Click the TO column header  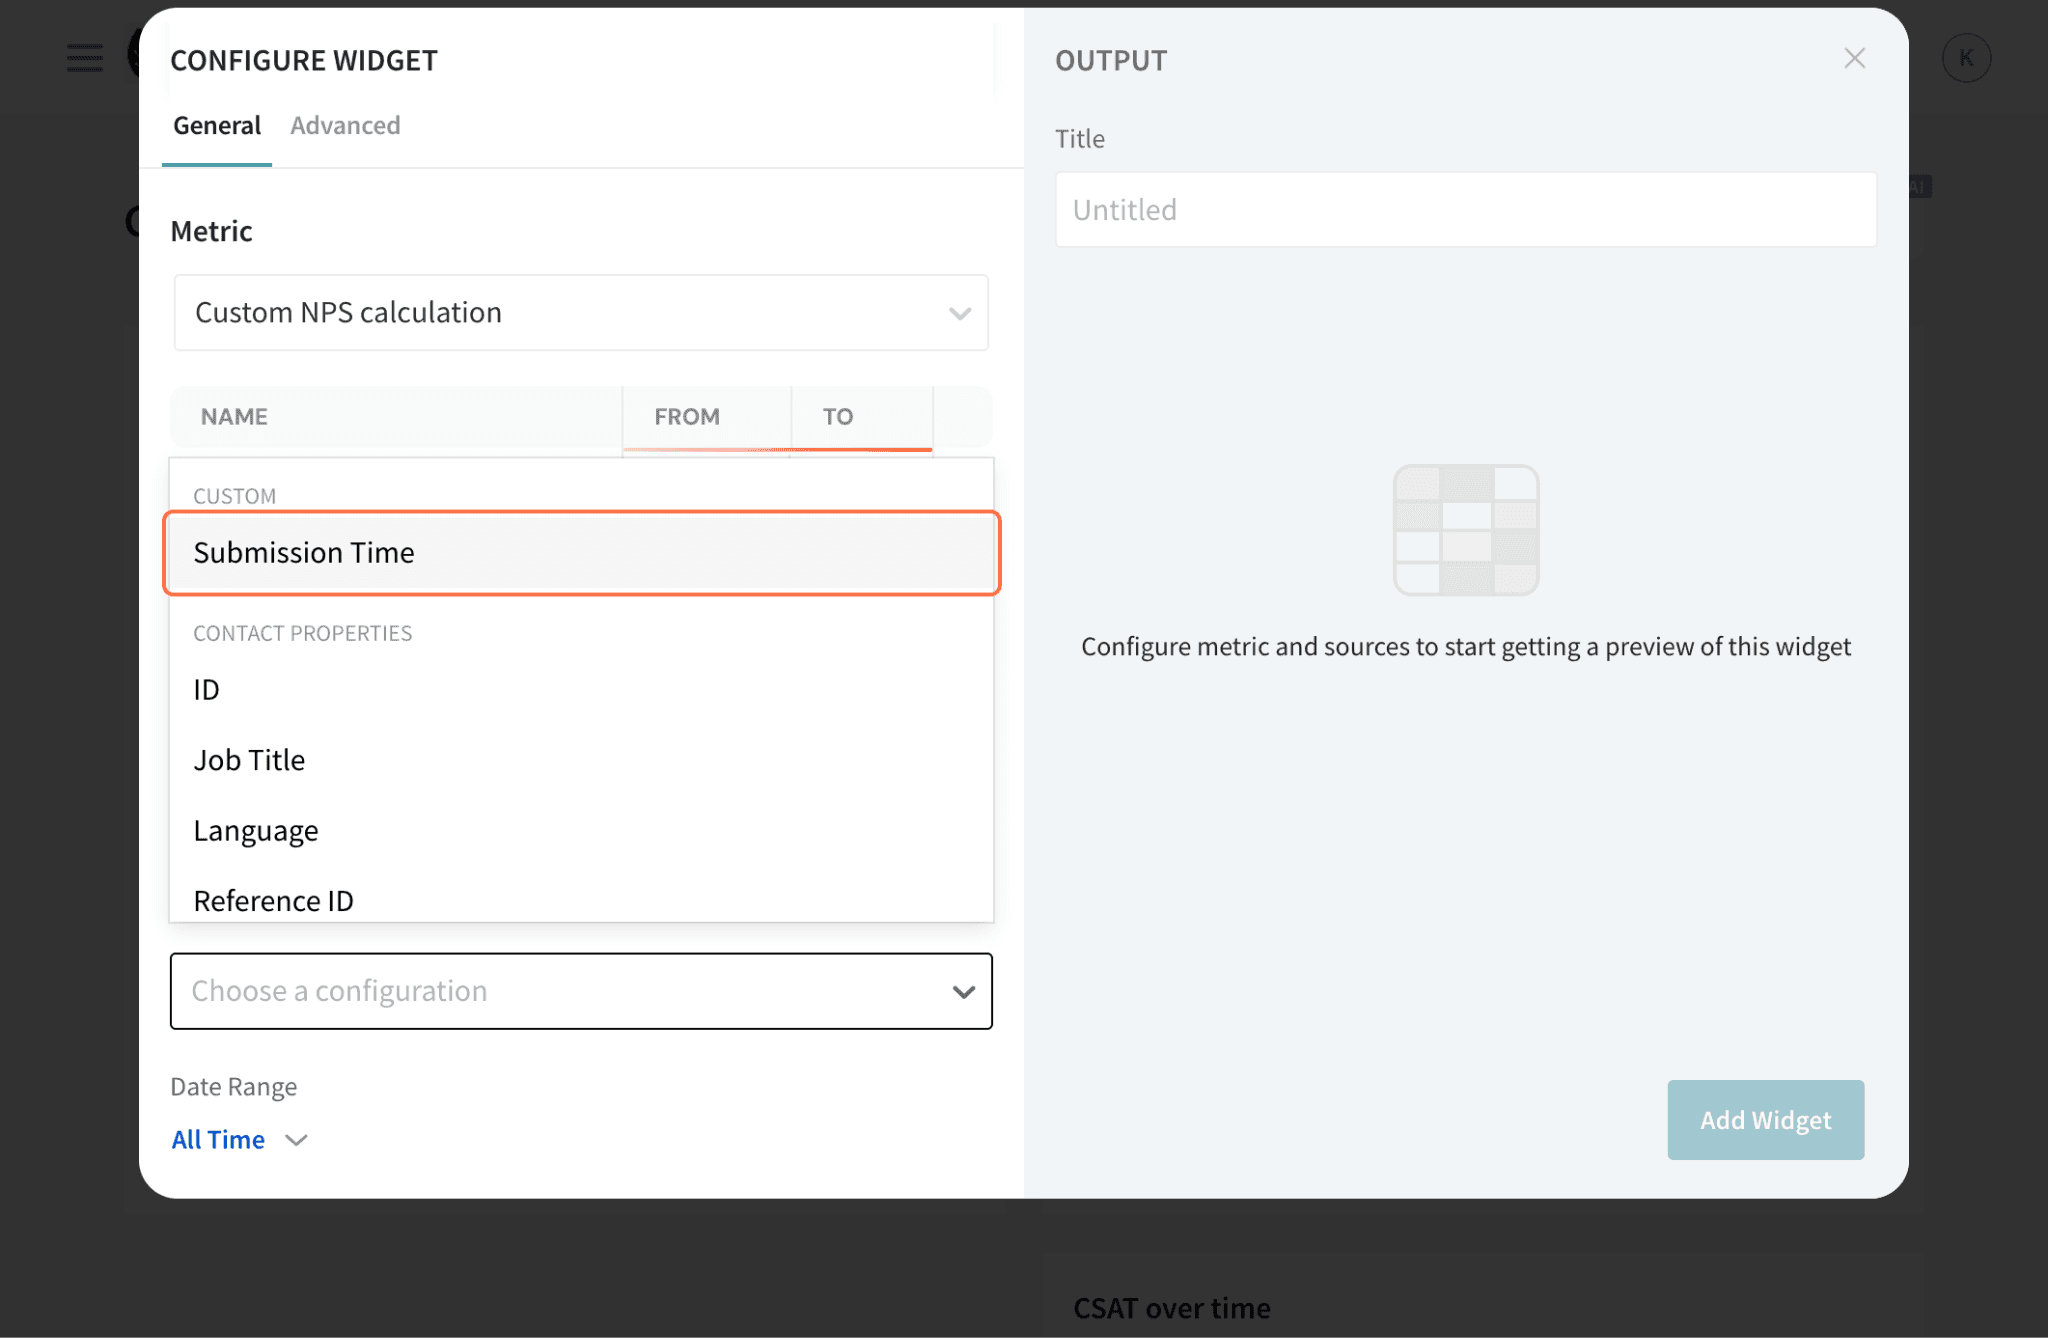pos(838,417)
